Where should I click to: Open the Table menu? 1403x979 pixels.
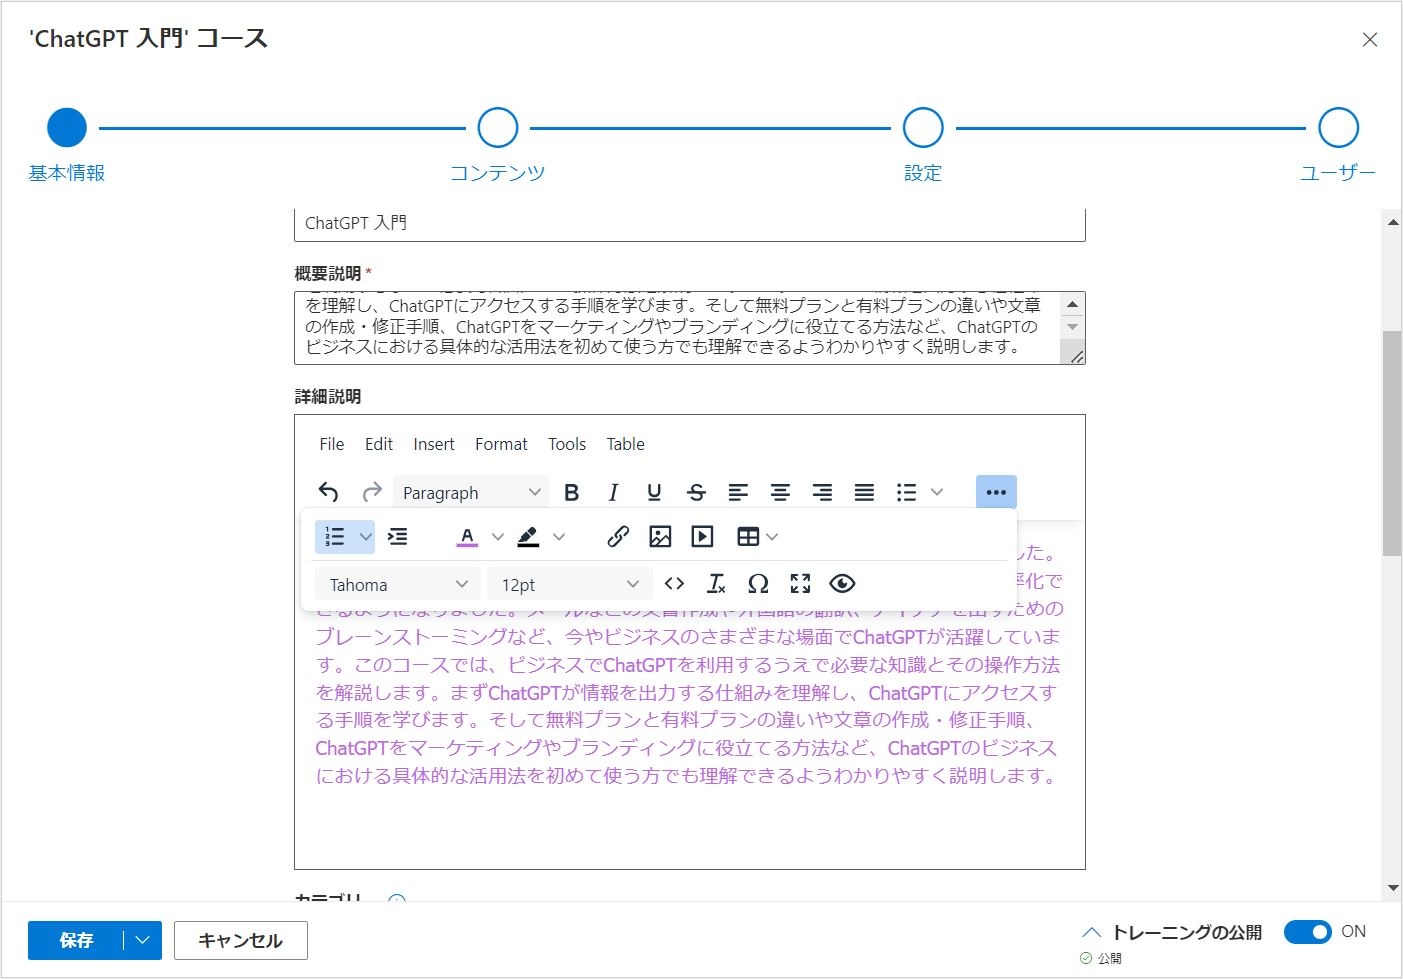626,444
